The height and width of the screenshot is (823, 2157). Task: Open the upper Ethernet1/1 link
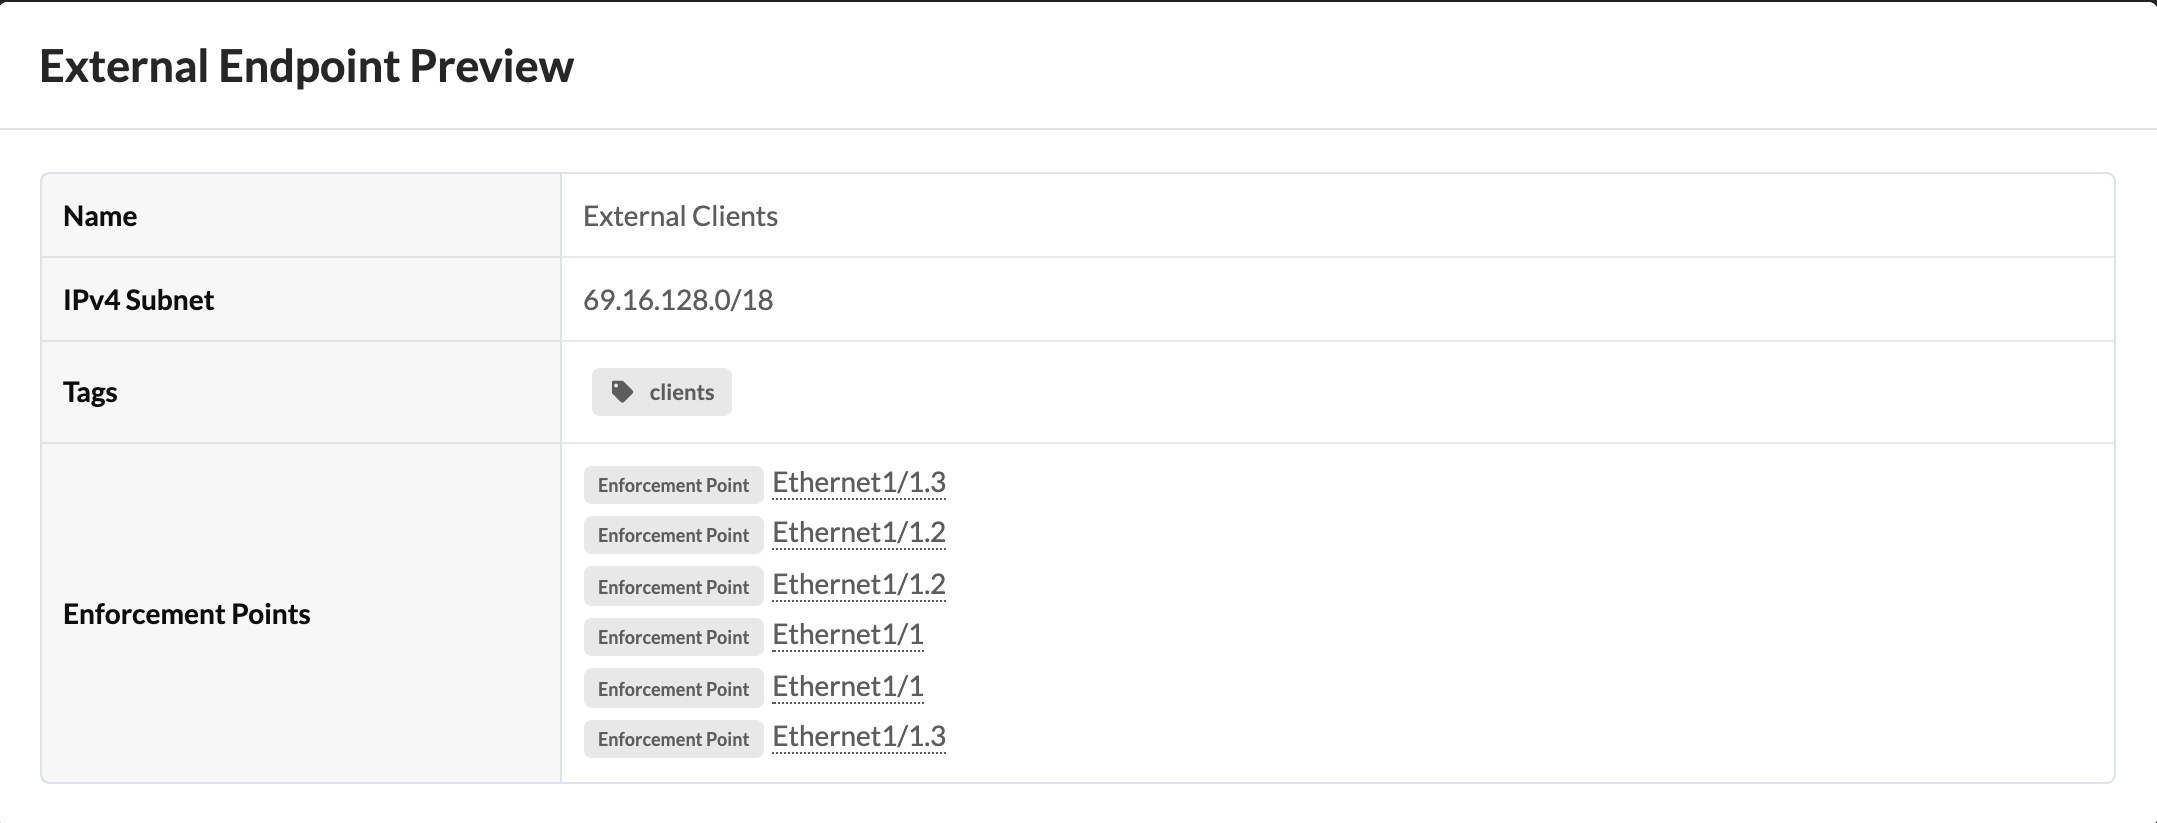[847, 635]
